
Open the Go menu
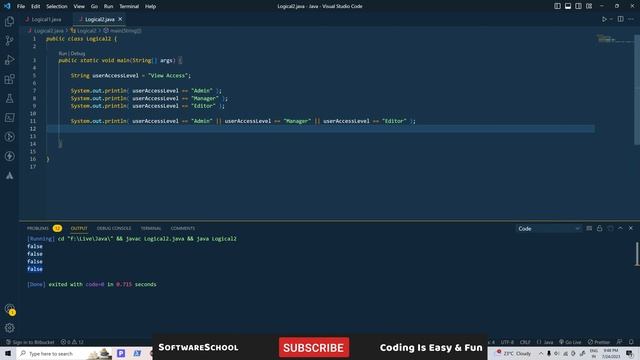pos(94,6)
